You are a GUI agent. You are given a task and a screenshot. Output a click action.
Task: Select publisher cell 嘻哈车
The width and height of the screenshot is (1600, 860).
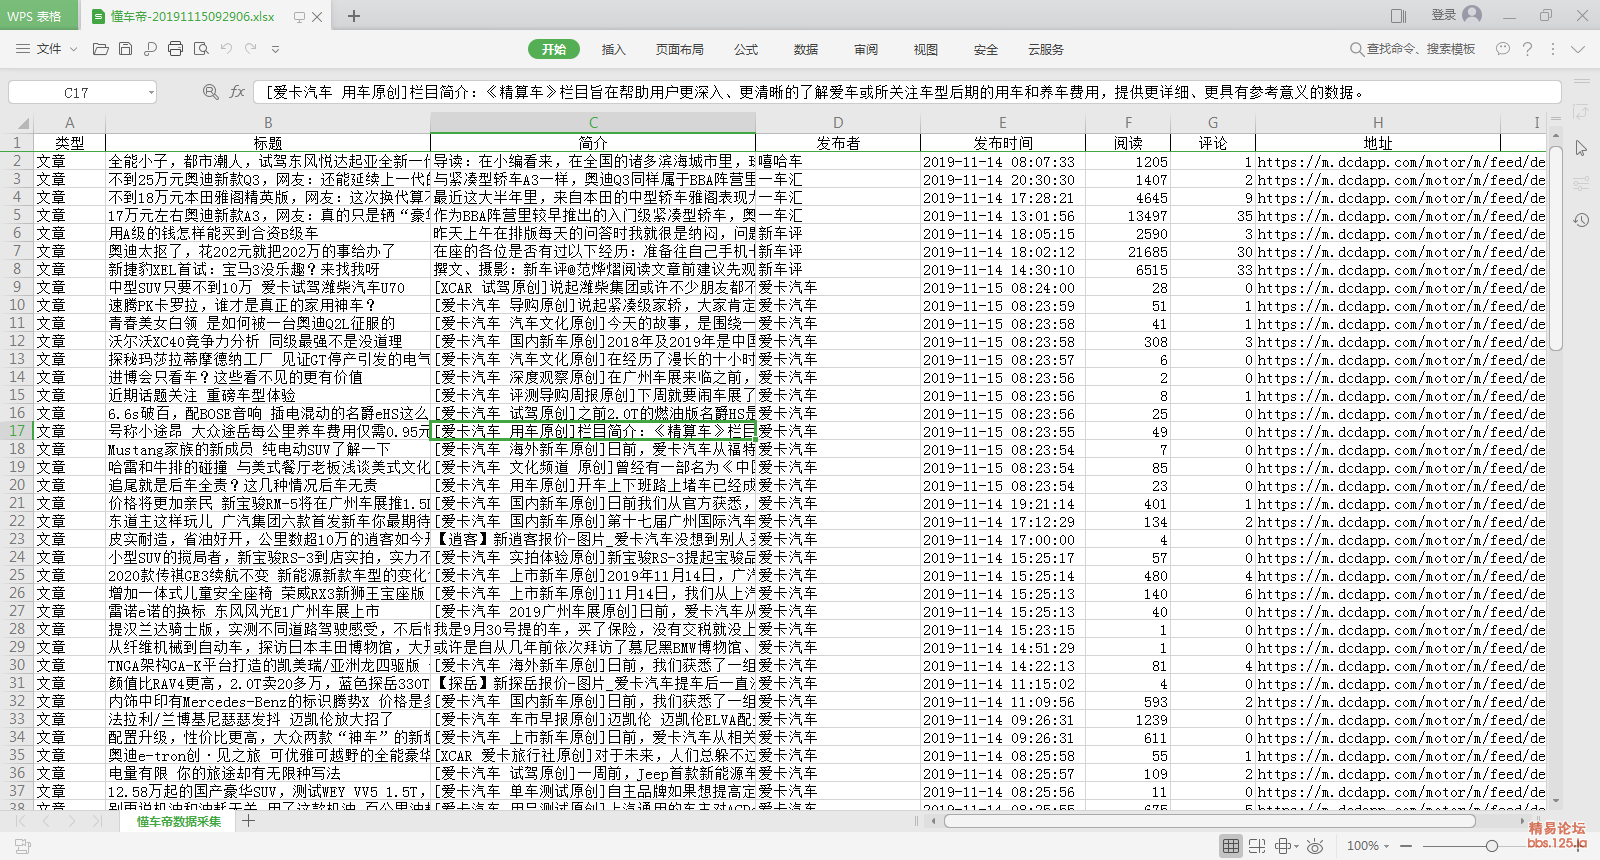[838, 162]
